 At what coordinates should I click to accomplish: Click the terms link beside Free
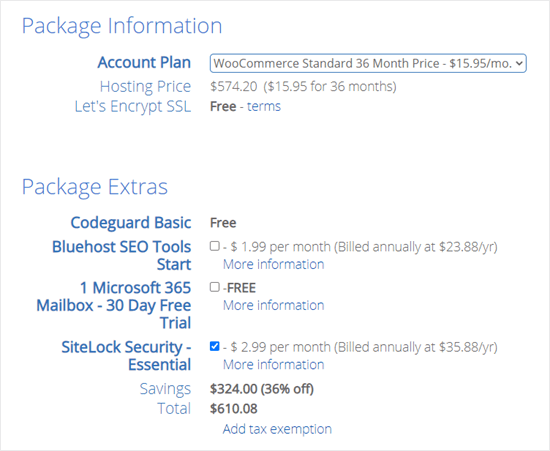click(x=264, y=106)
